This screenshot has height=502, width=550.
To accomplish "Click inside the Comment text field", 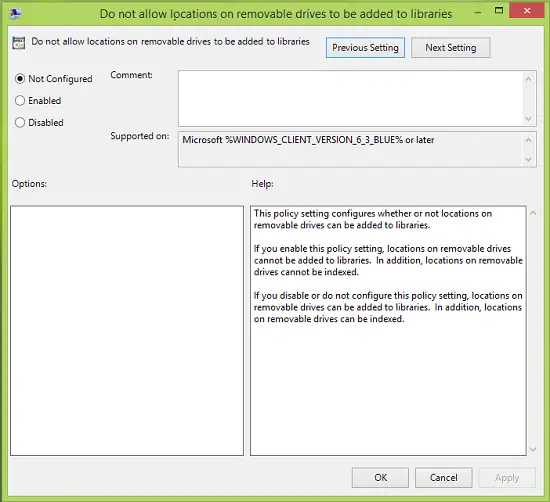I will 351,99.
